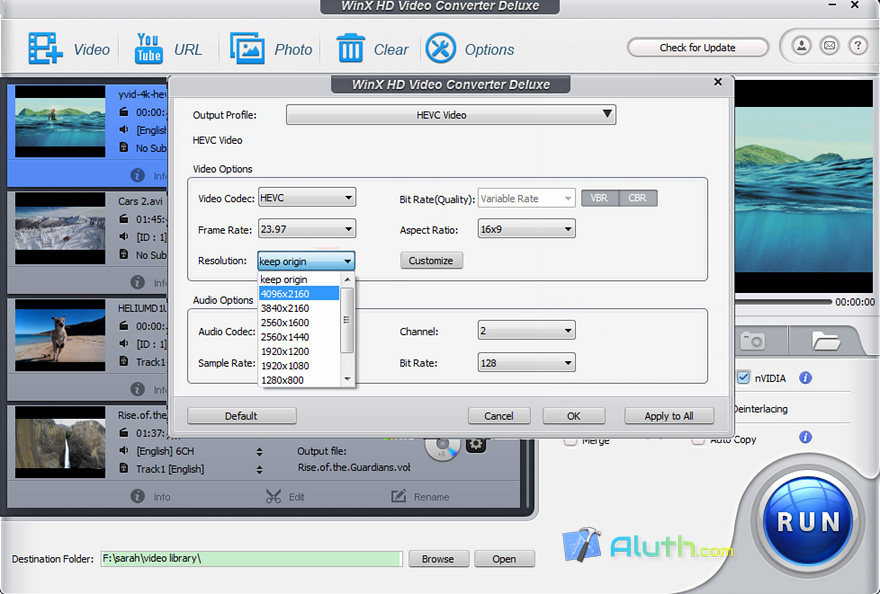The height and width of the screenshot is (594, 880).
Task: Click Cancel in the dialog
Action: [499, 416]
